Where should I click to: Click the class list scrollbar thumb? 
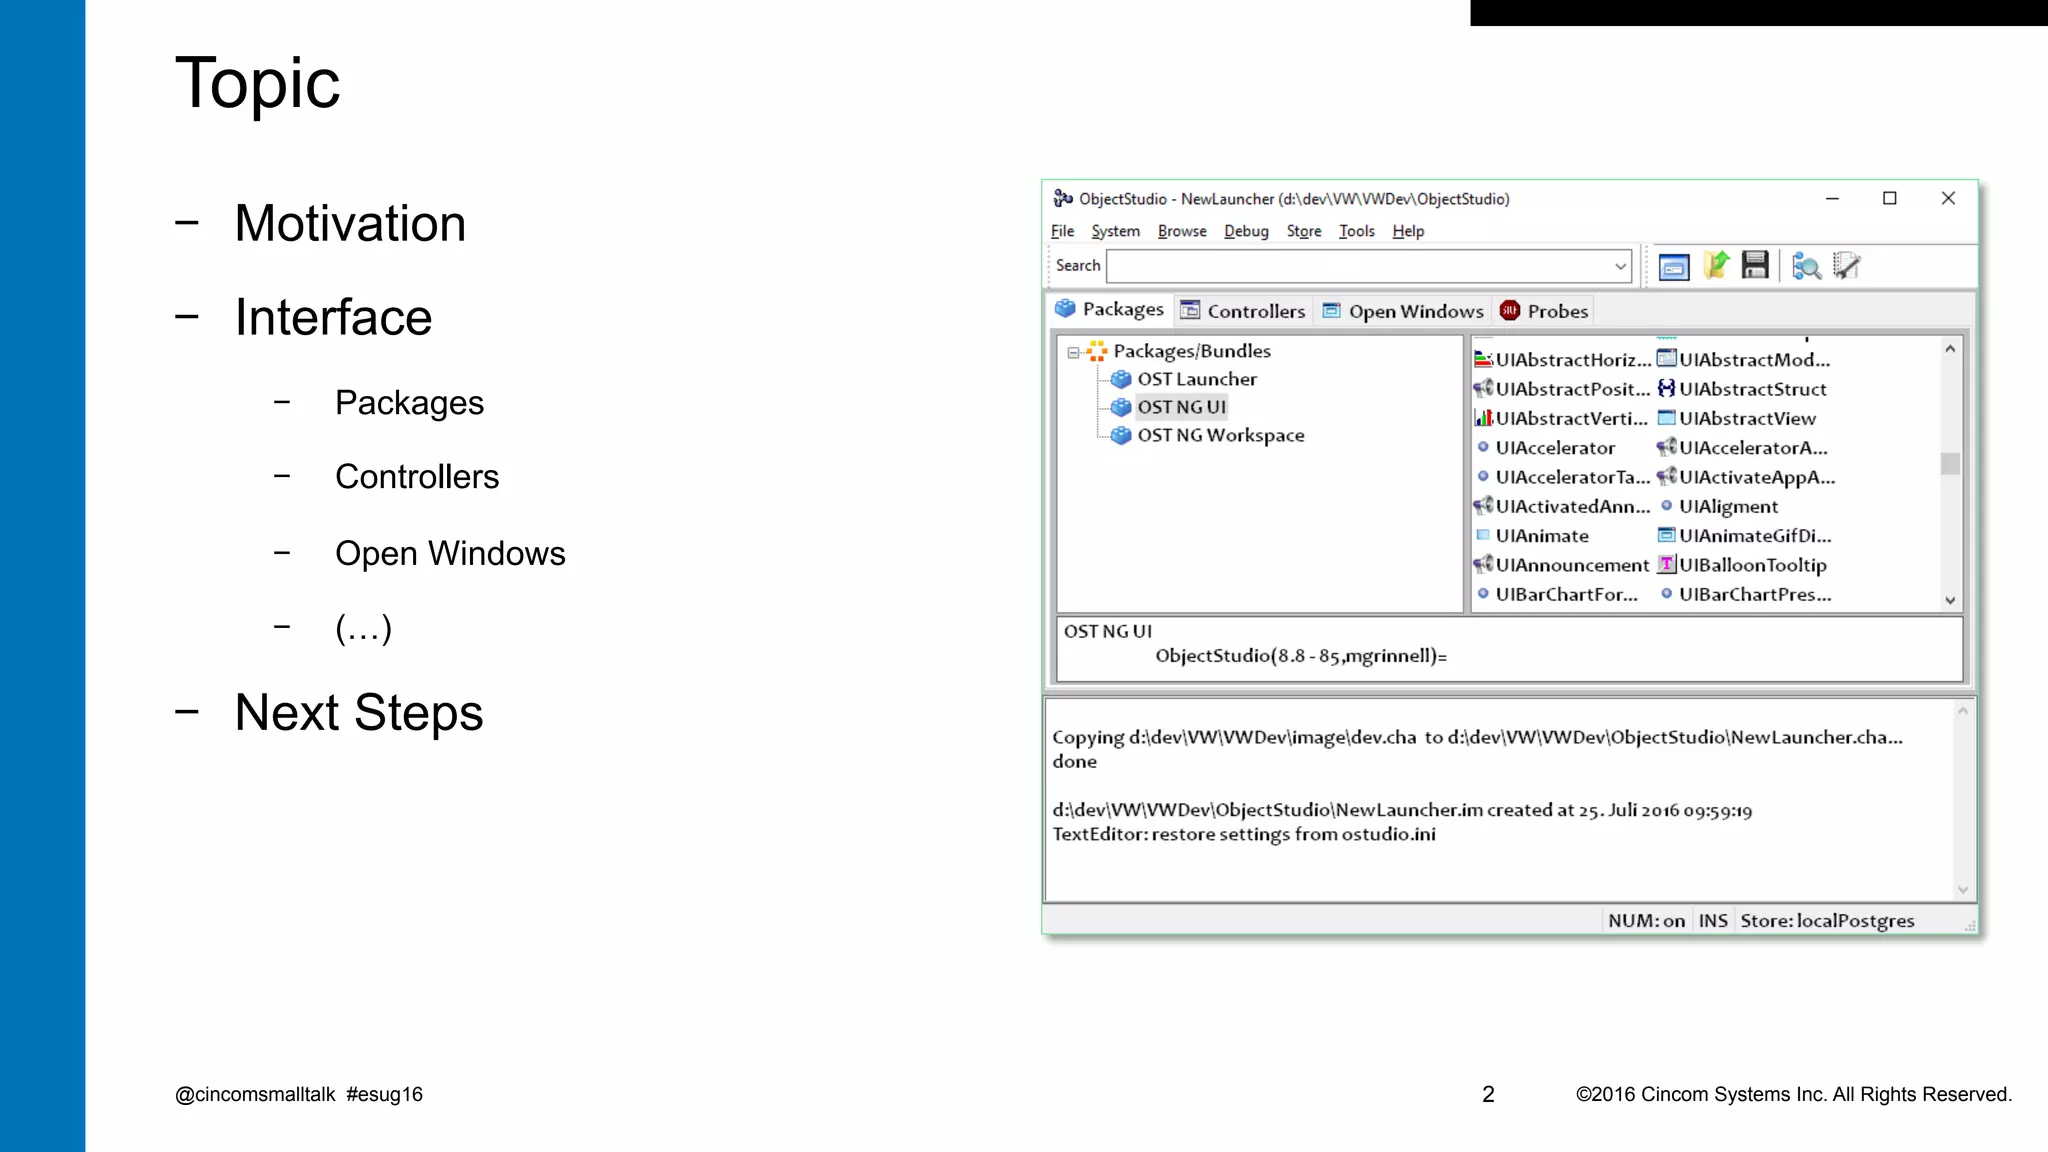(1950, 464)
